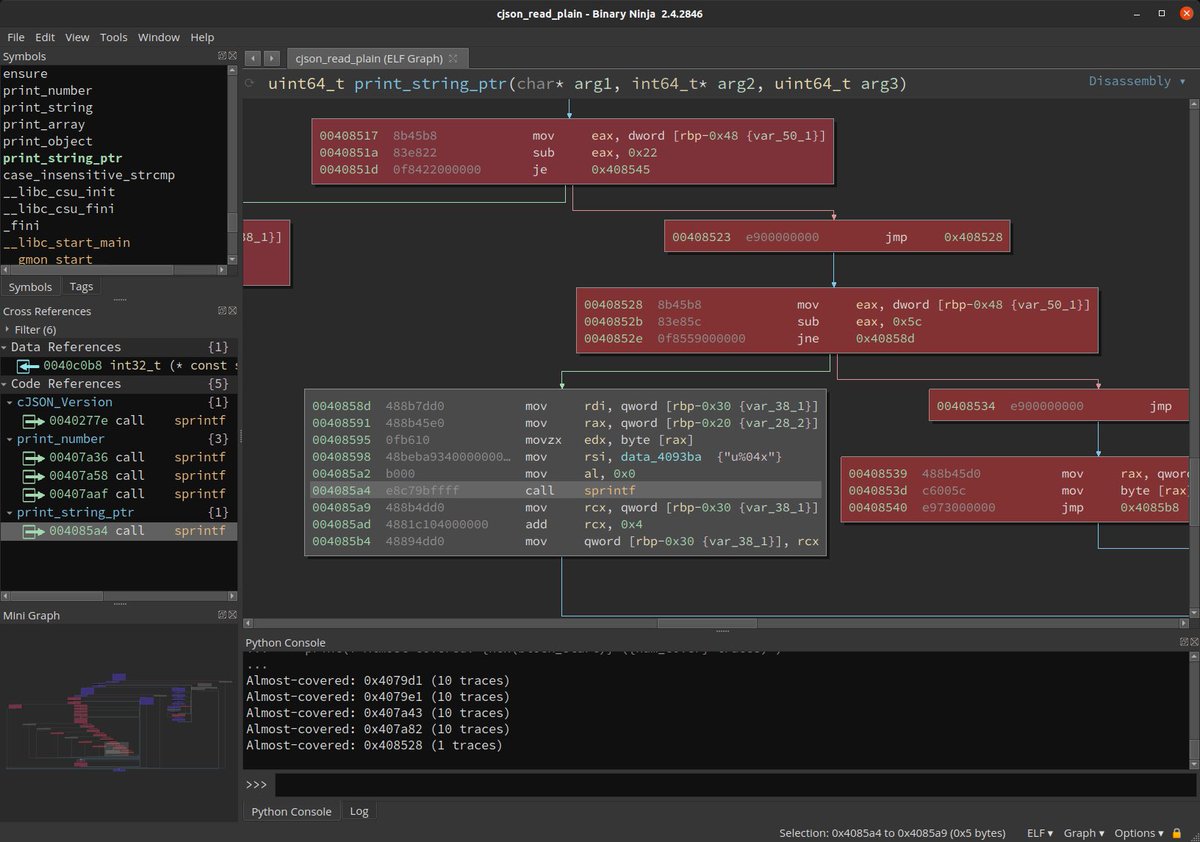Float the Mini Graph panel
The height and width of the screenshot is (842, 1200).
222,615
